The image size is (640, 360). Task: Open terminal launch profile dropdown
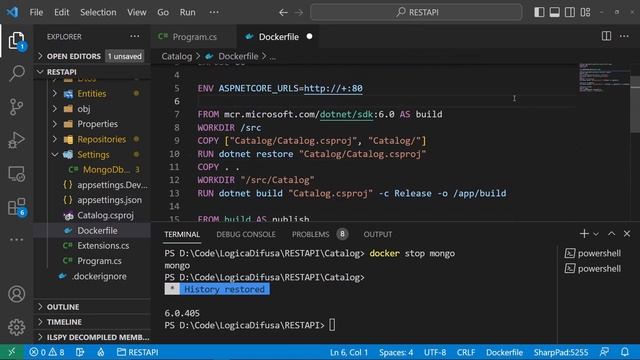tap(596, 234)
